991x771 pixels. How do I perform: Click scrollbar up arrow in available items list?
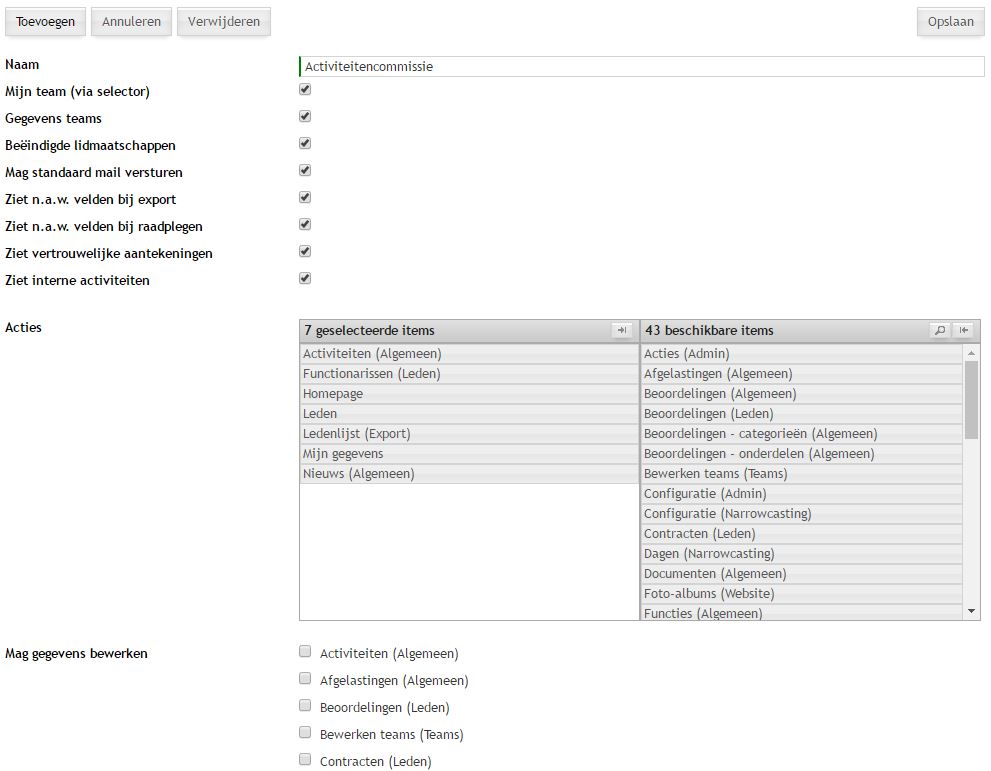971,353
